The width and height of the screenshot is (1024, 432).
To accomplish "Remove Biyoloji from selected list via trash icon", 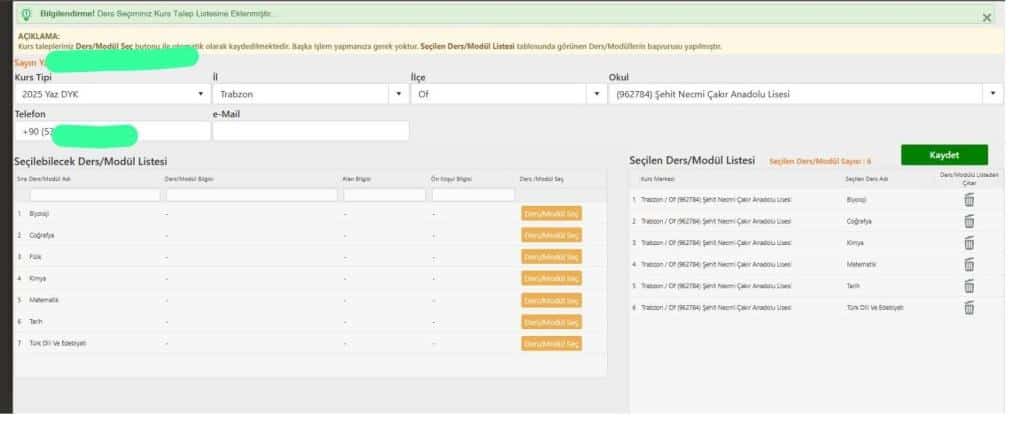I will pyautogui.click(x=968, y=200).
